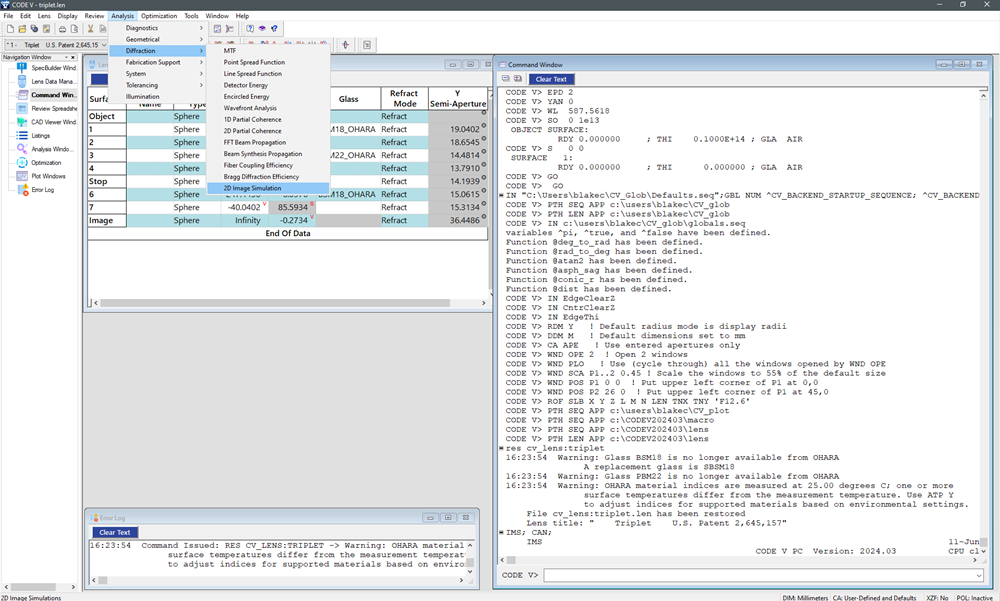
Task: Select the Y Semi-Aperture value 19.0402
Action: [456, 129]
